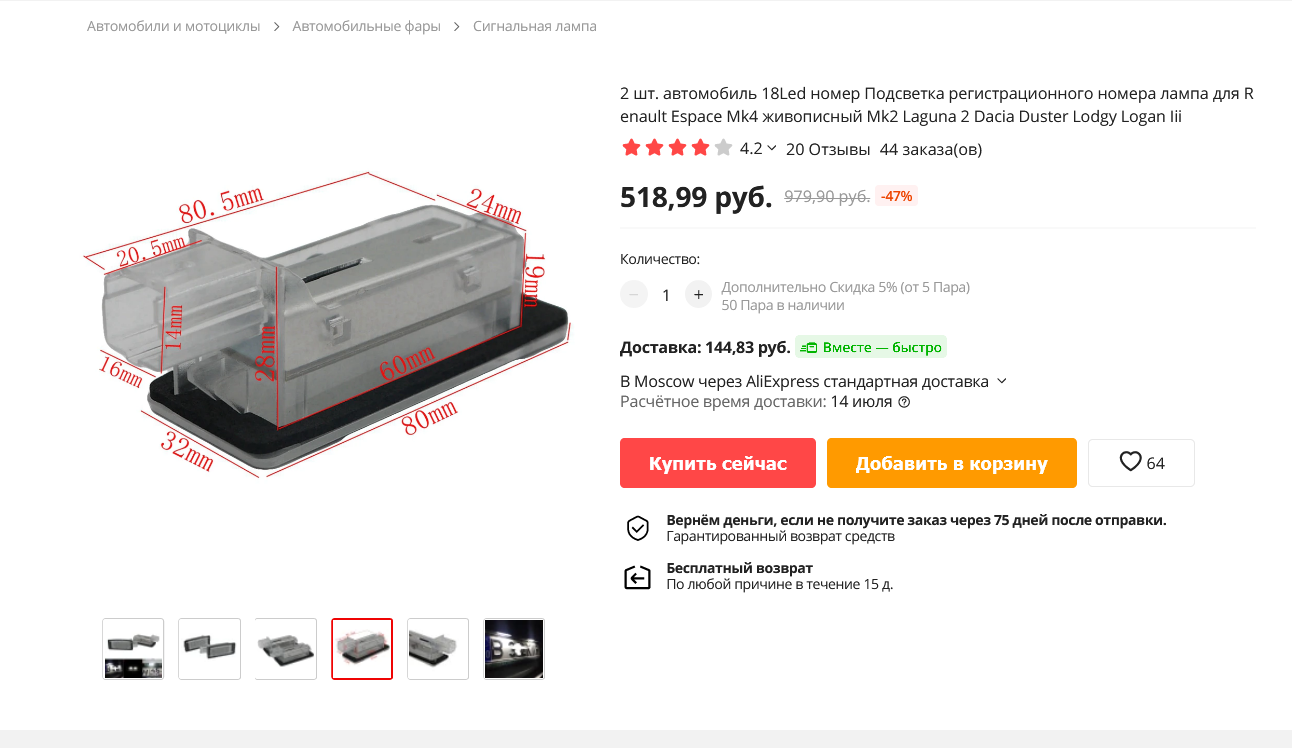
Task: Click the help question mark beside 14 июля
Action: (904, 402)
